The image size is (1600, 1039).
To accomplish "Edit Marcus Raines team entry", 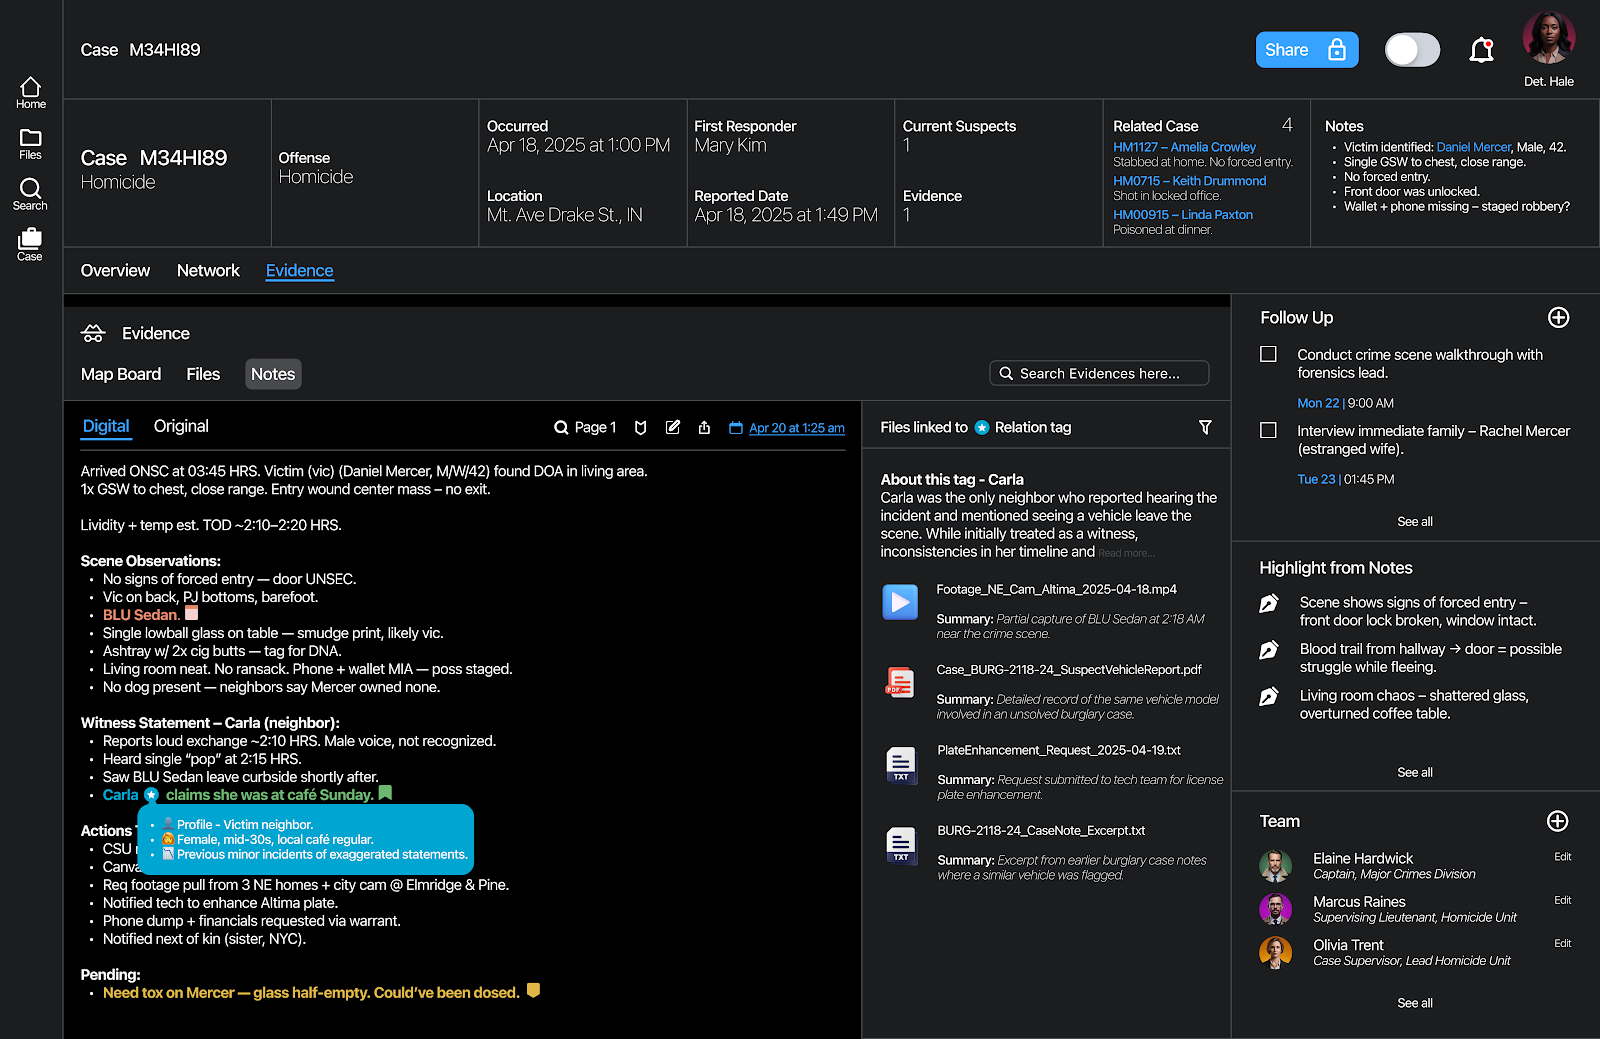I will click(x=1562, y=901).
